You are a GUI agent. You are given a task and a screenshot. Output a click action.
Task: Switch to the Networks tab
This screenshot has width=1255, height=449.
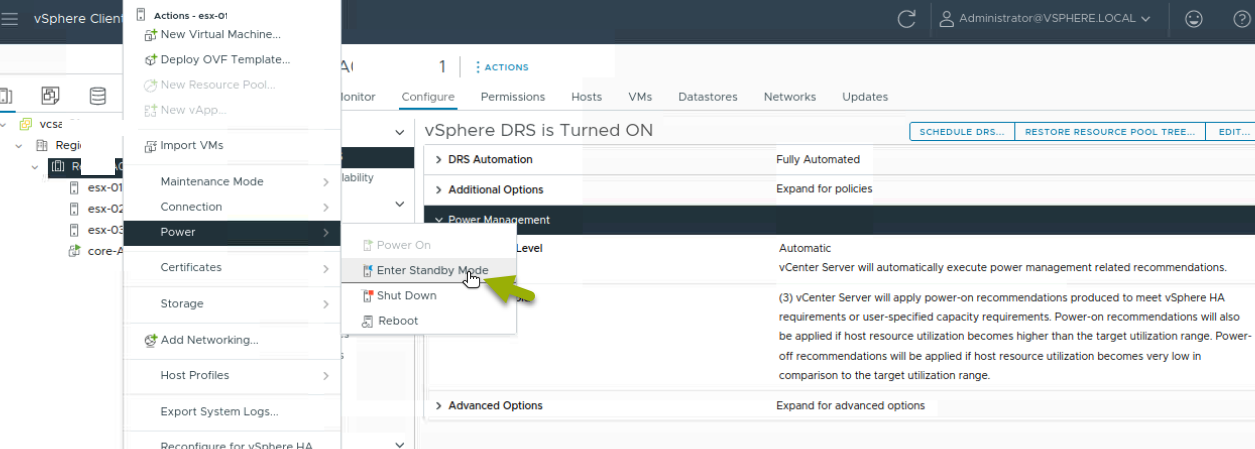pyautogui.click(x=790, y=97)
